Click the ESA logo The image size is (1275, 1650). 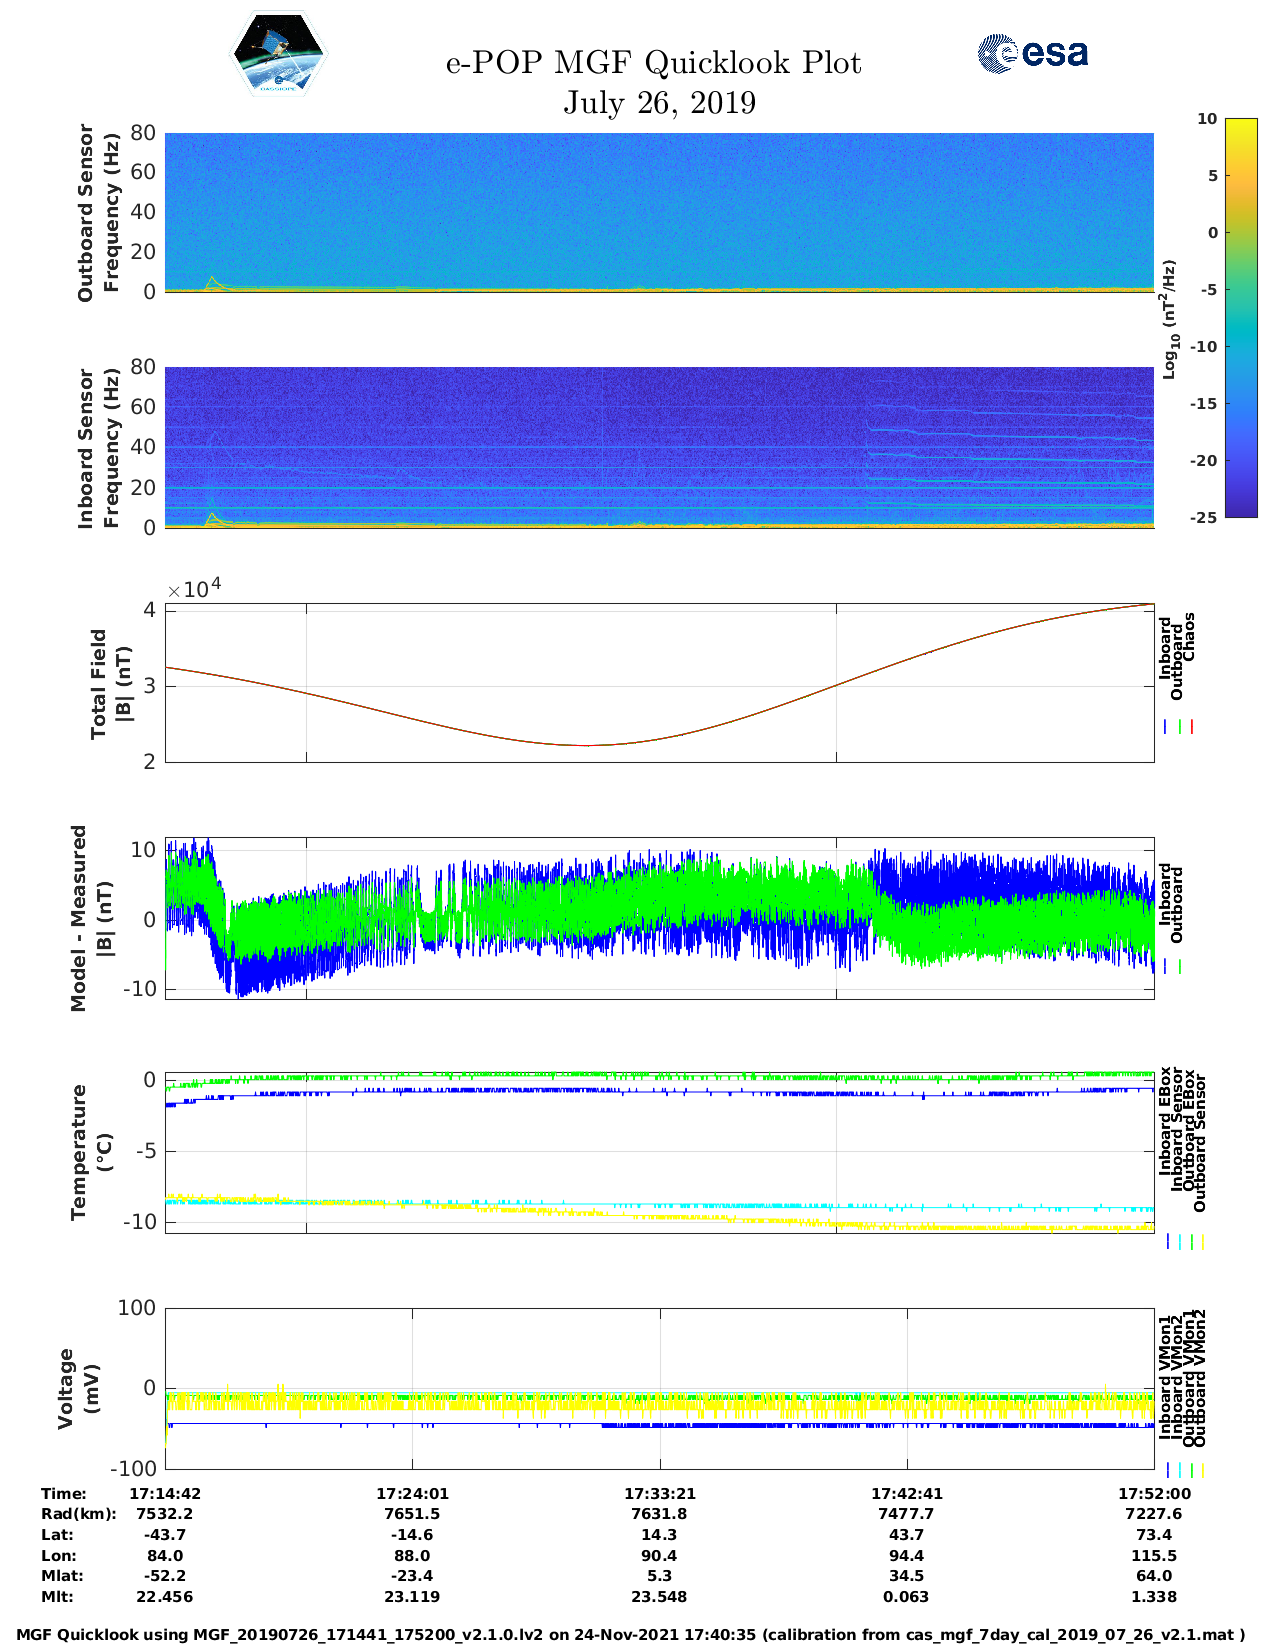coord(1032,53)
